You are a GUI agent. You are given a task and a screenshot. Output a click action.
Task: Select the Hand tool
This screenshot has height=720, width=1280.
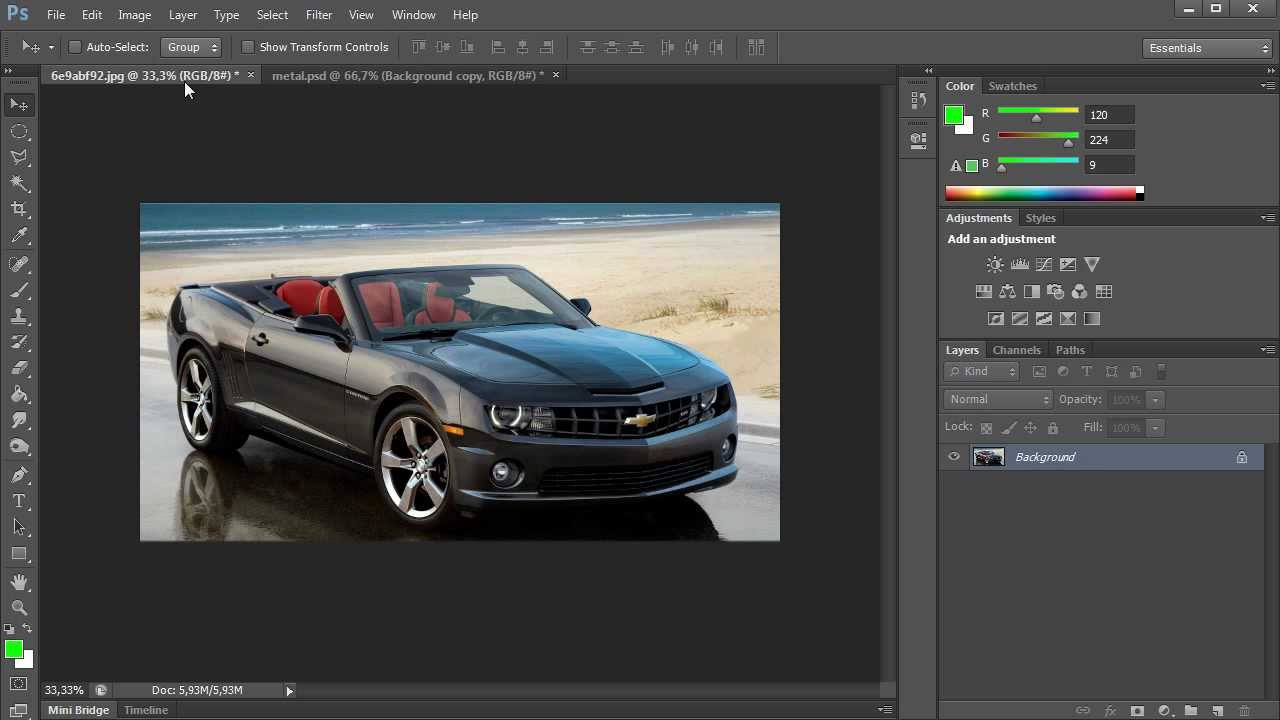19,581
